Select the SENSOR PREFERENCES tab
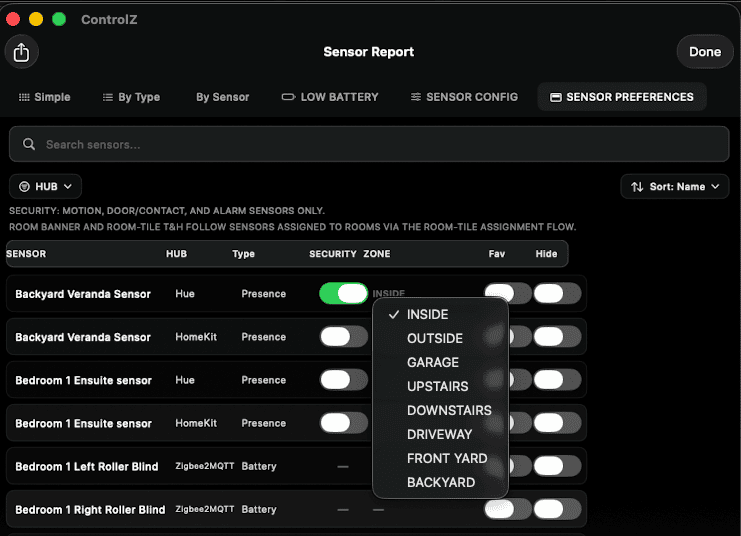This screenshot has height=536, width=741. (x=622, y=97)
